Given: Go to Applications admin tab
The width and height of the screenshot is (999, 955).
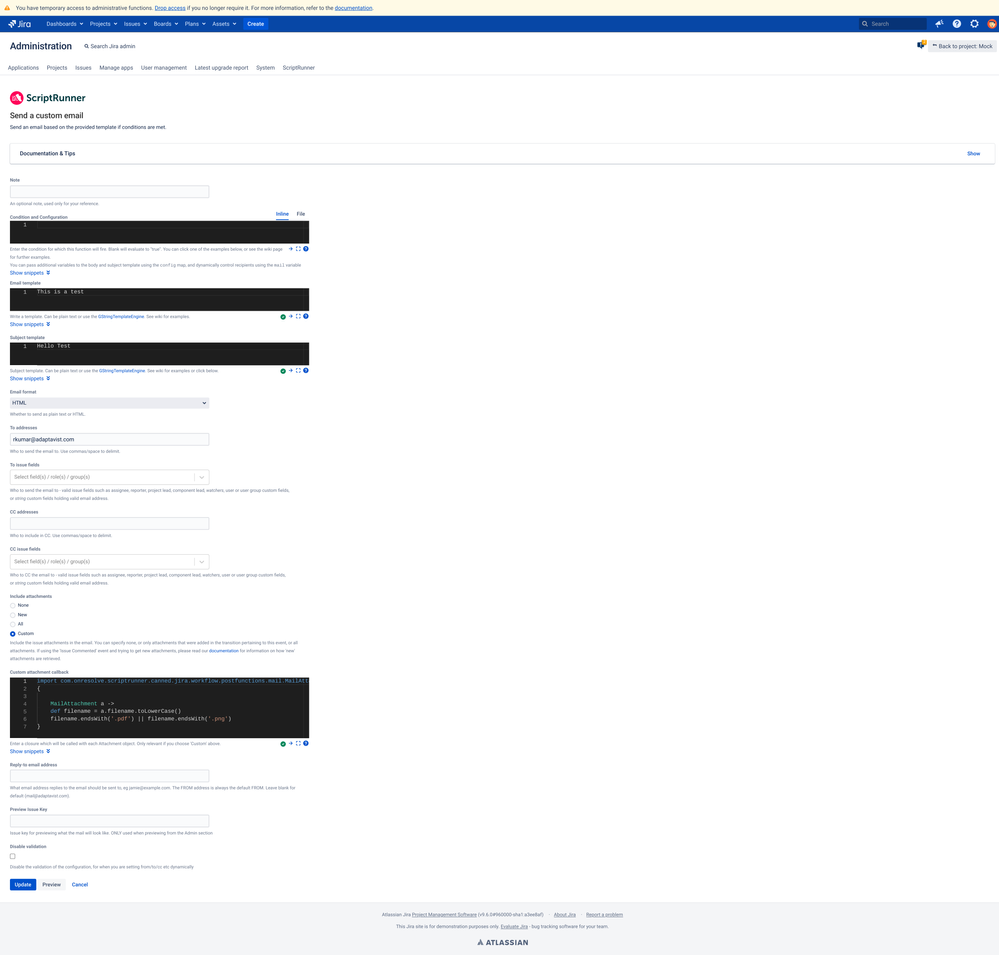Looking at the screenshot, I should [x=24, y=68].
